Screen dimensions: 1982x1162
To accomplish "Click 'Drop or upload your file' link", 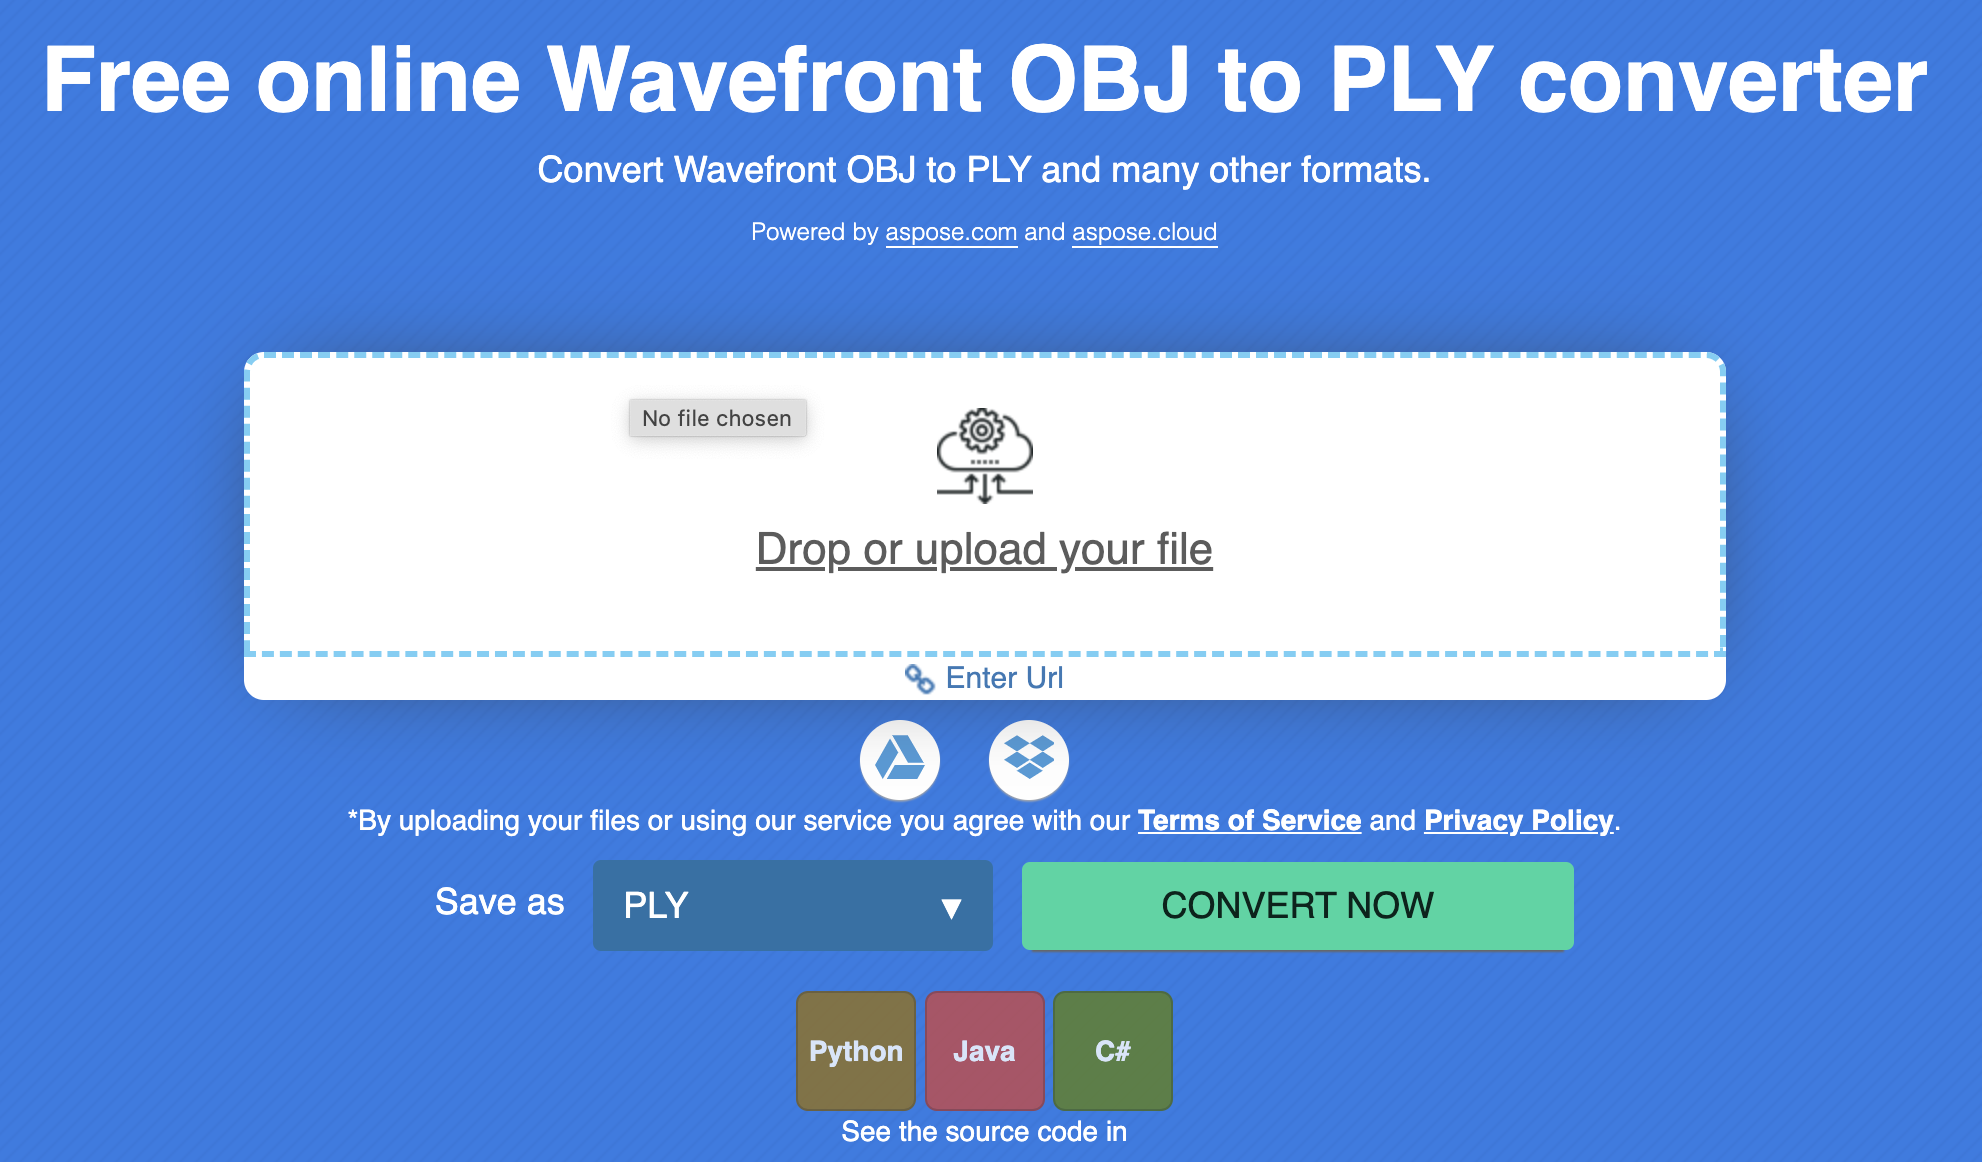I will point(984,550).
